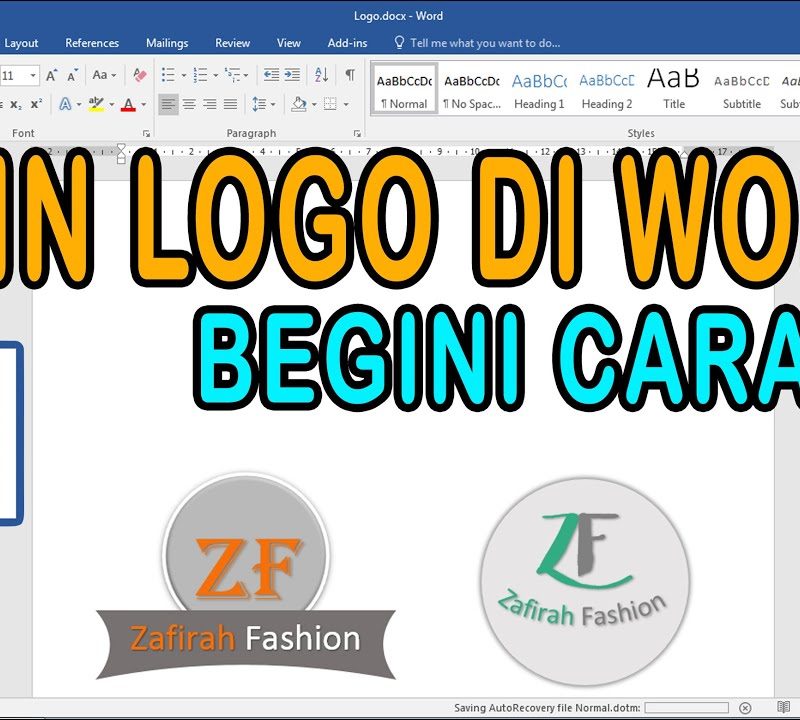
Task: Switch to Read Mode view icon
Action: point(783,707)
